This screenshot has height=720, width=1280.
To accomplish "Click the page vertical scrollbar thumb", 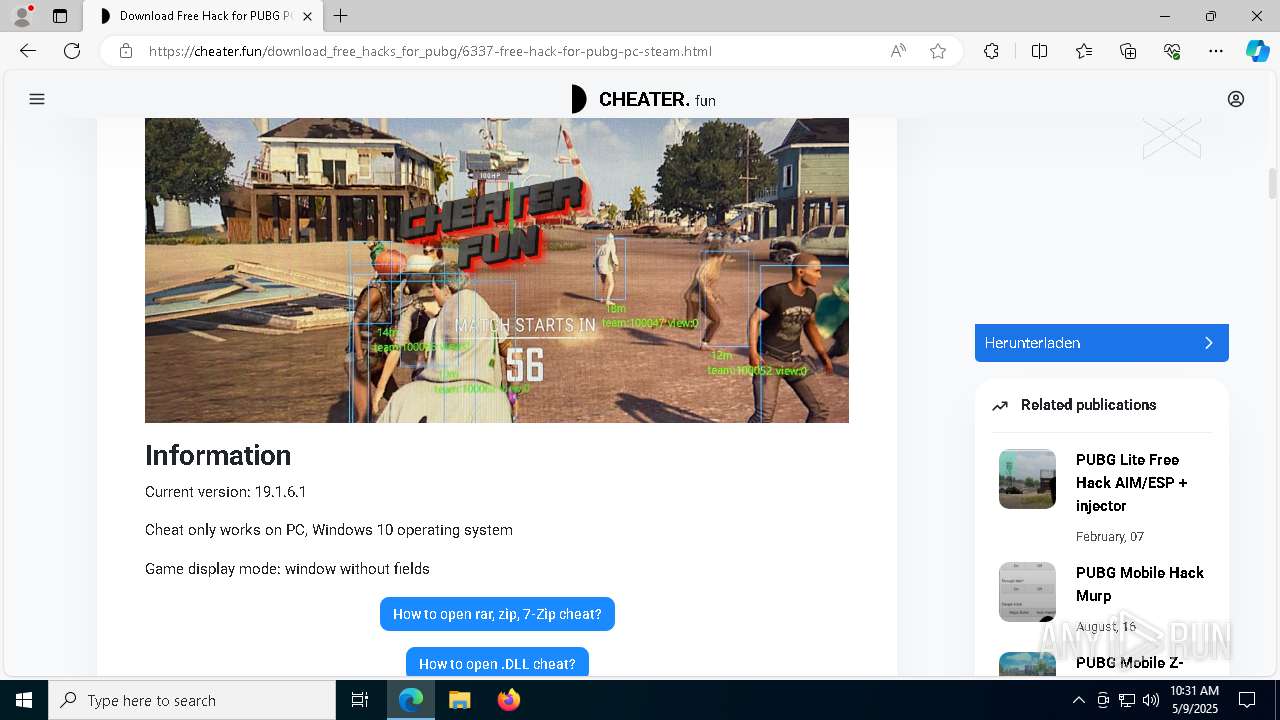I will click(1273, 184).
